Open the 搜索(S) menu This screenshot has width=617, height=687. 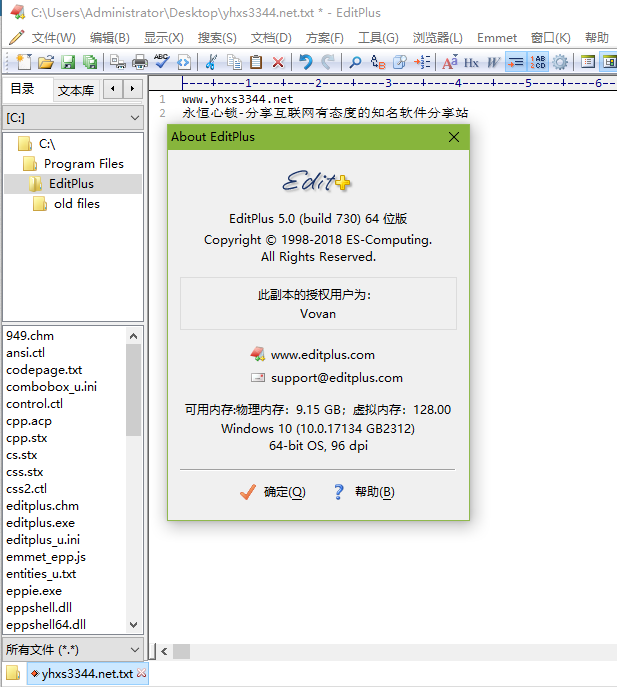click(x=217, y=38)
